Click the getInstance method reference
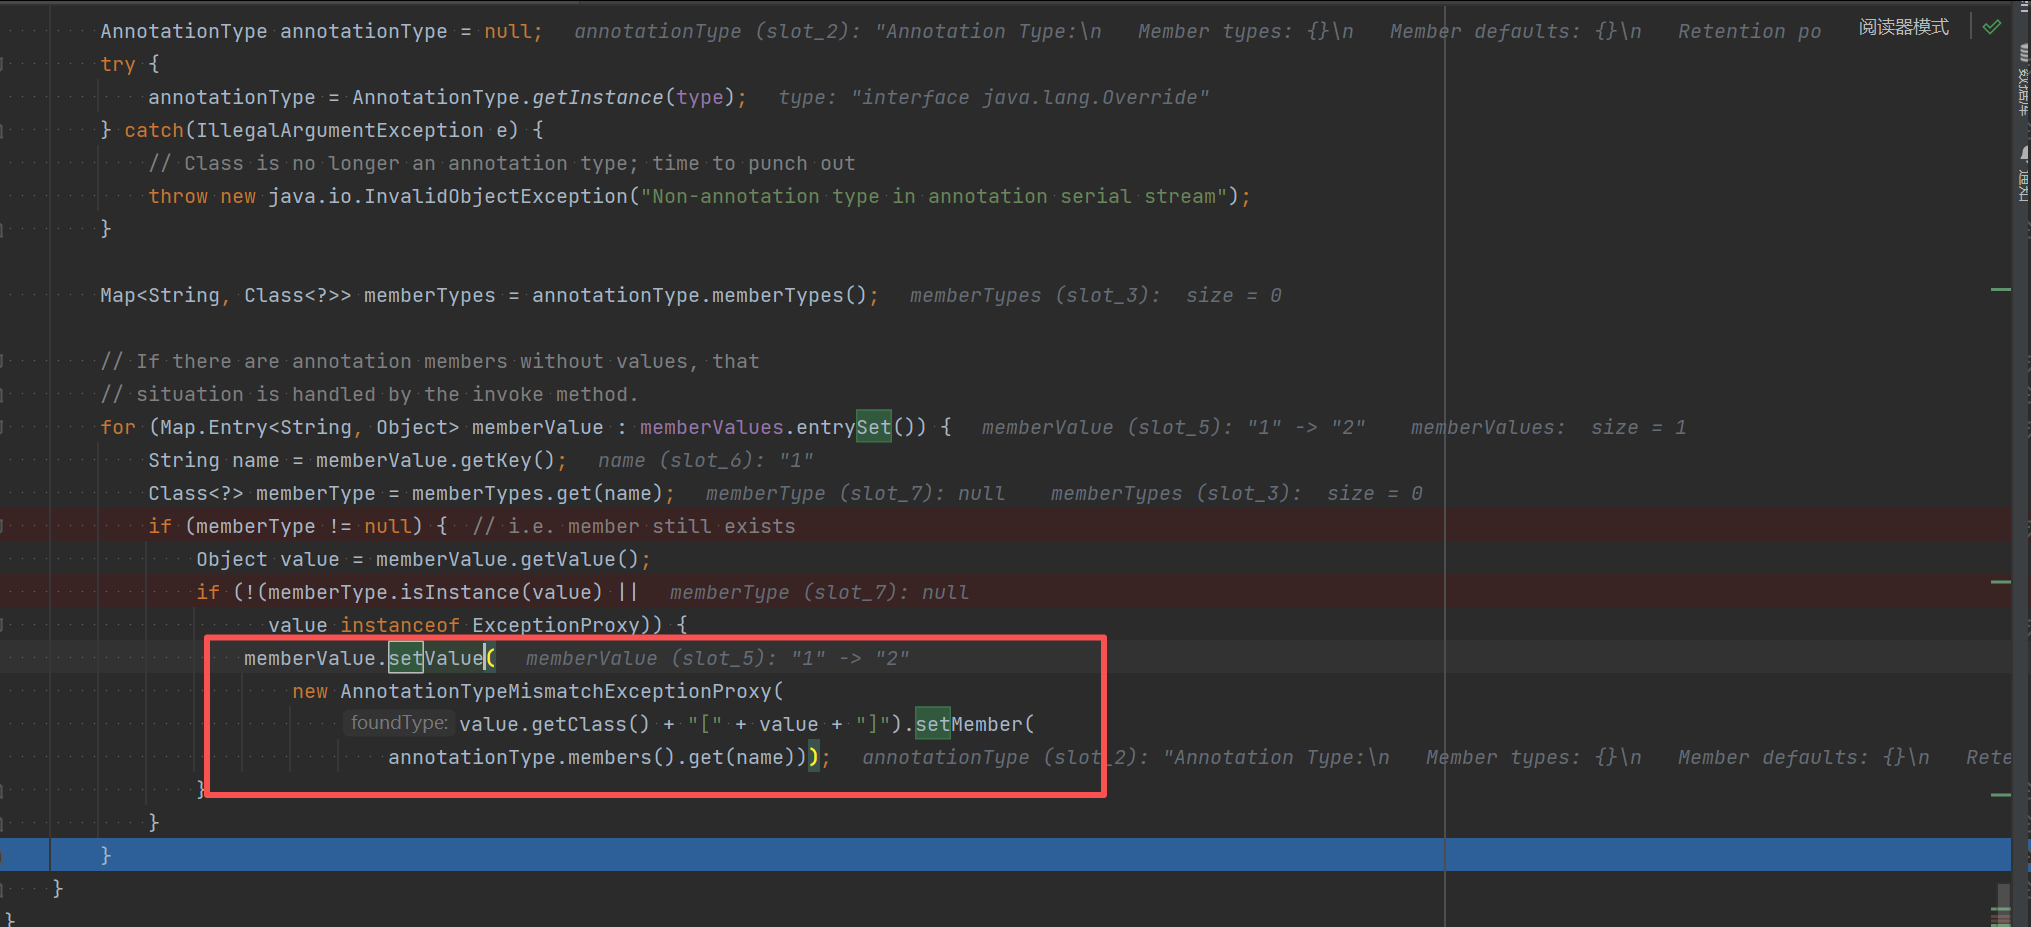 point(597,97)
